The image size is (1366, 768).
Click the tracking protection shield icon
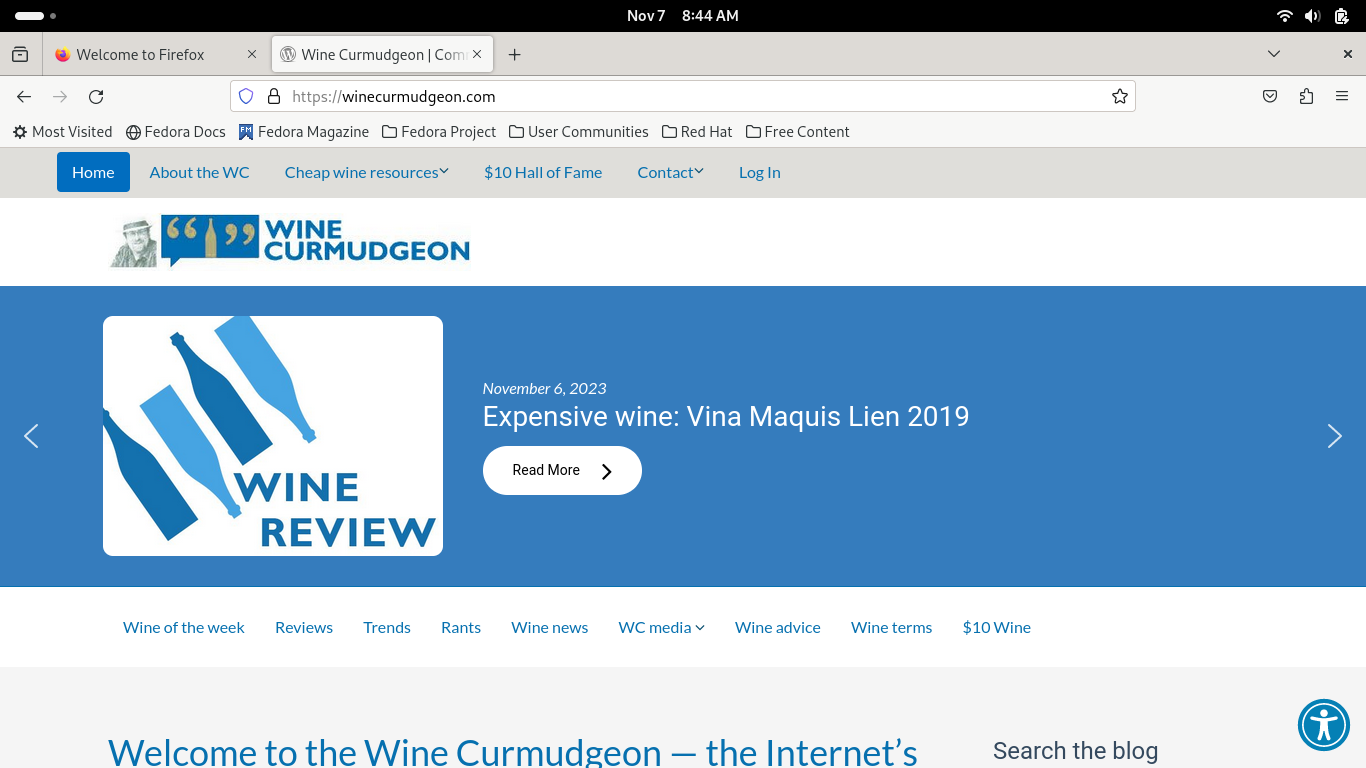click(246, 97)
